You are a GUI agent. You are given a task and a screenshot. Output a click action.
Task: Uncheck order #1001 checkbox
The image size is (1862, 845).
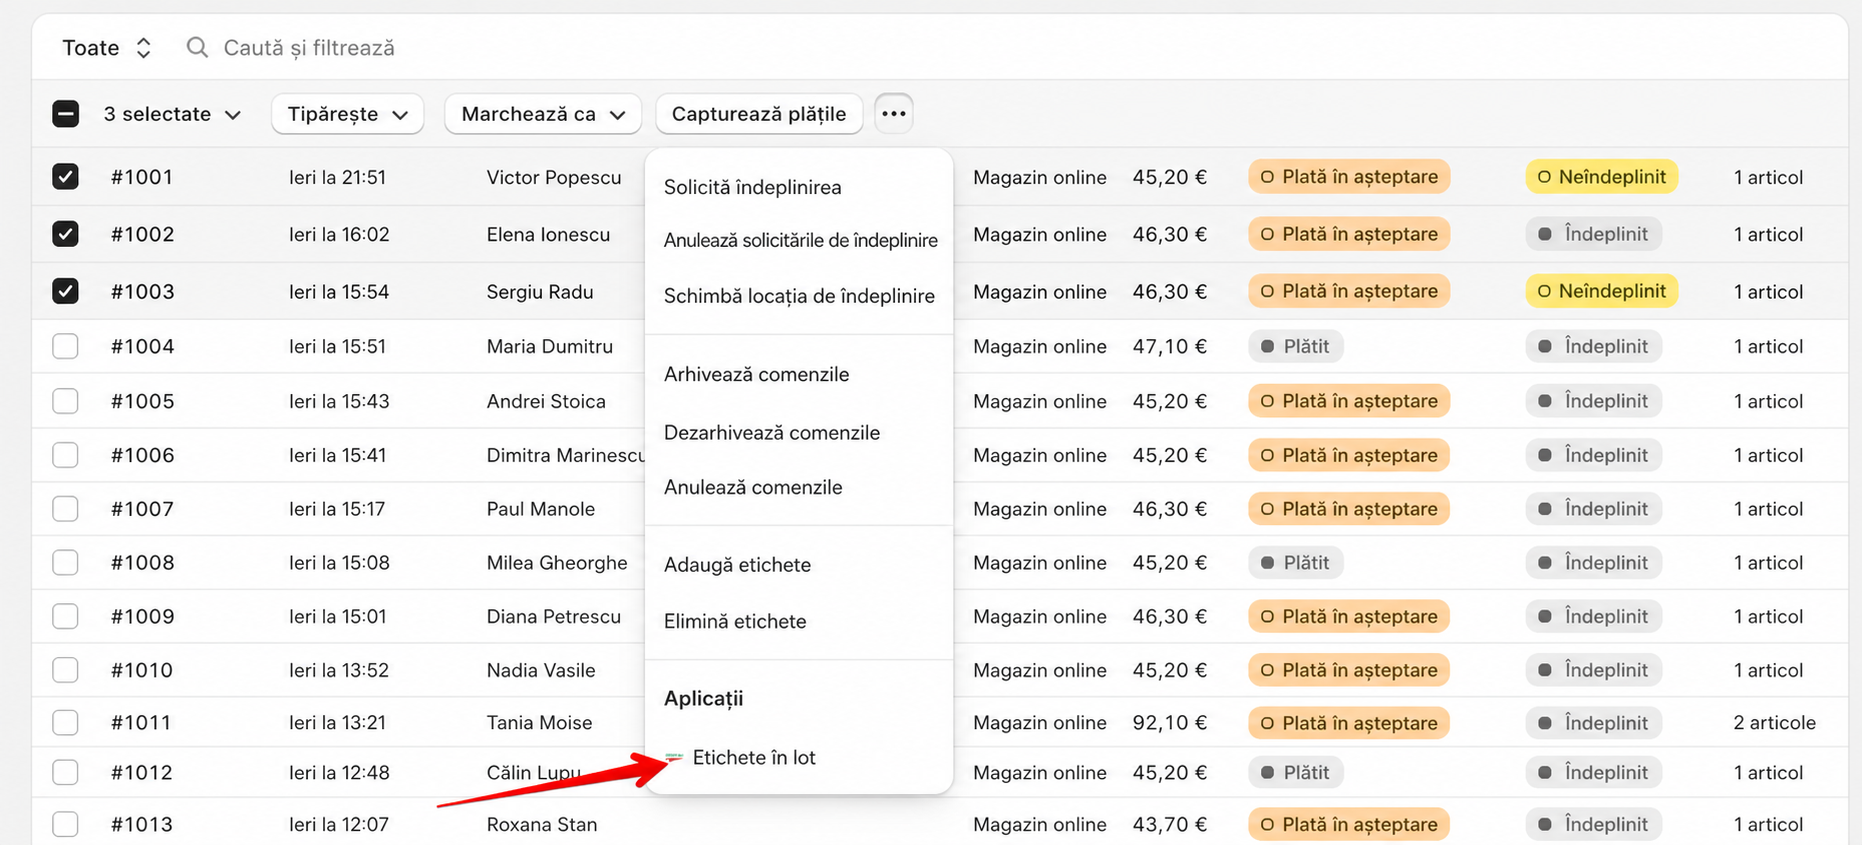pyautogui.click(x=66, y=177)
